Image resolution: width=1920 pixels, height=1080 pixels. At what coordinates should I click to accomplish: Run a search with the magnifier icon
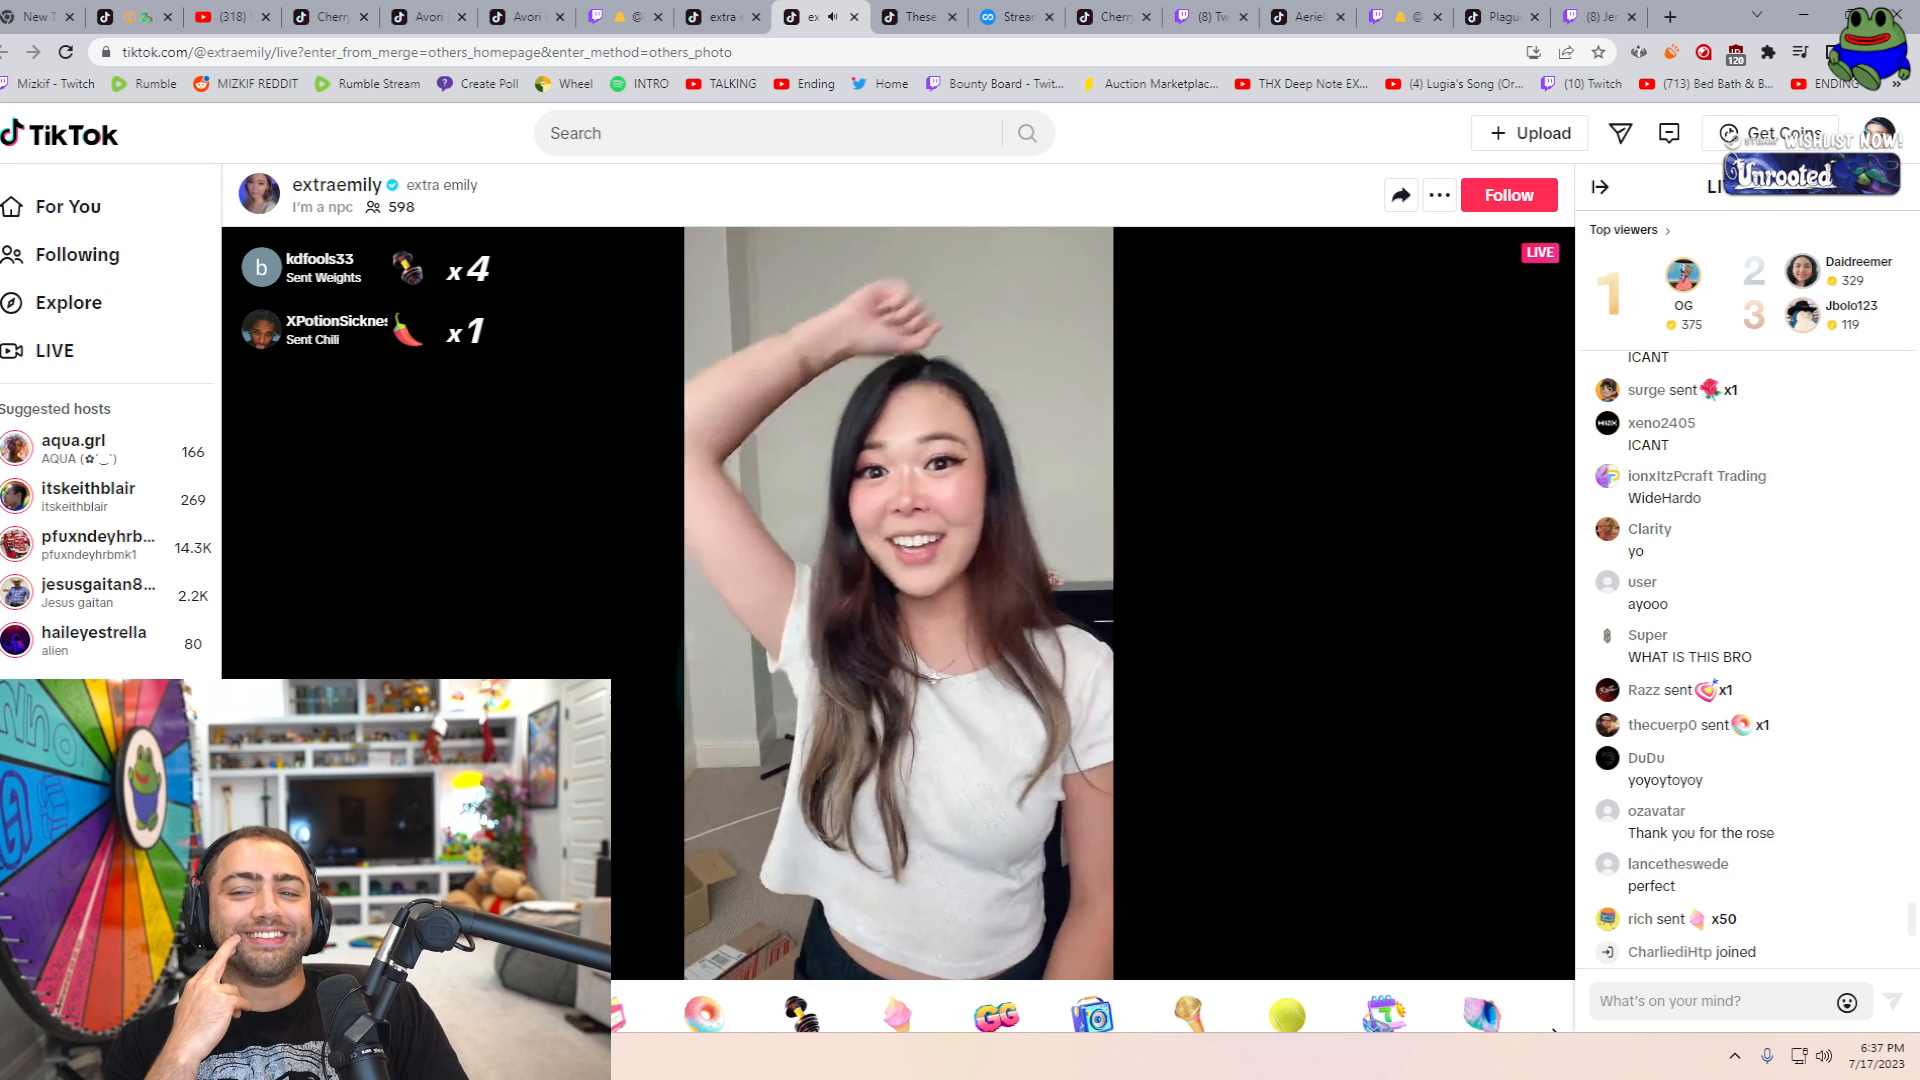coord(1026,132)
